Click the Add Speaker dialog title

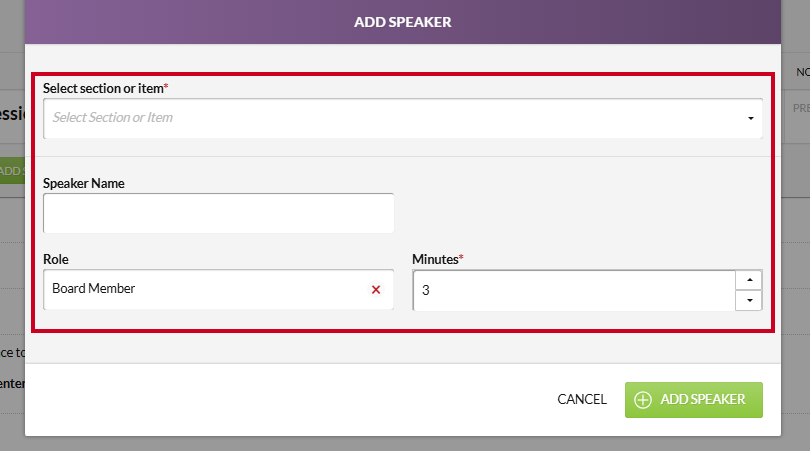pos(402,22)
